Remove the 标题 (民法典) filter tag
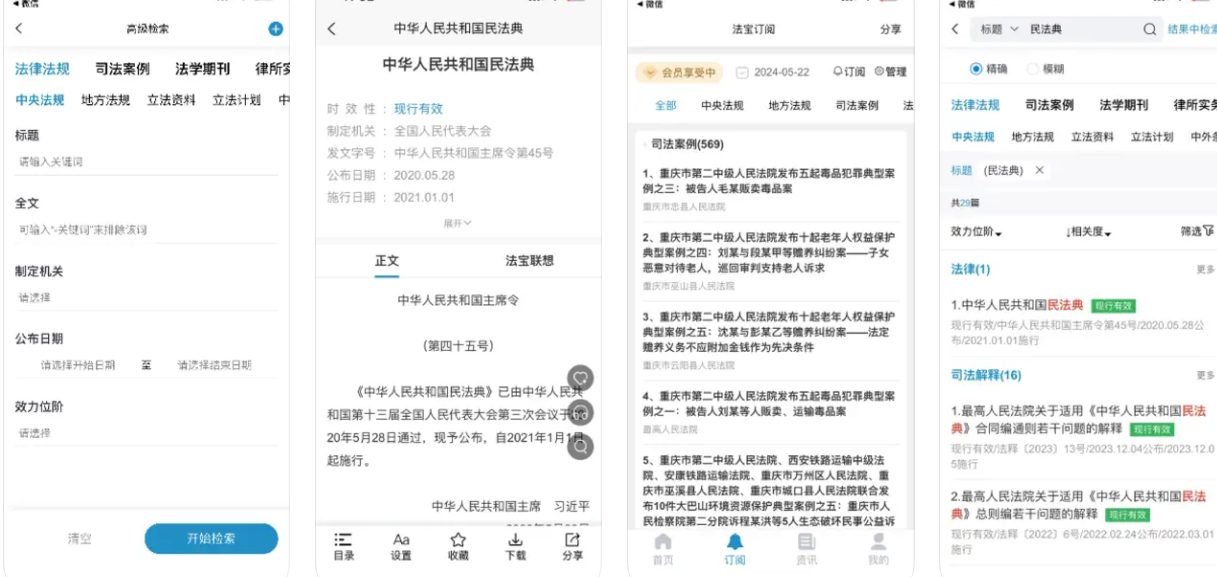Screen dimensions: 1217x577 tap(1040, 170)
